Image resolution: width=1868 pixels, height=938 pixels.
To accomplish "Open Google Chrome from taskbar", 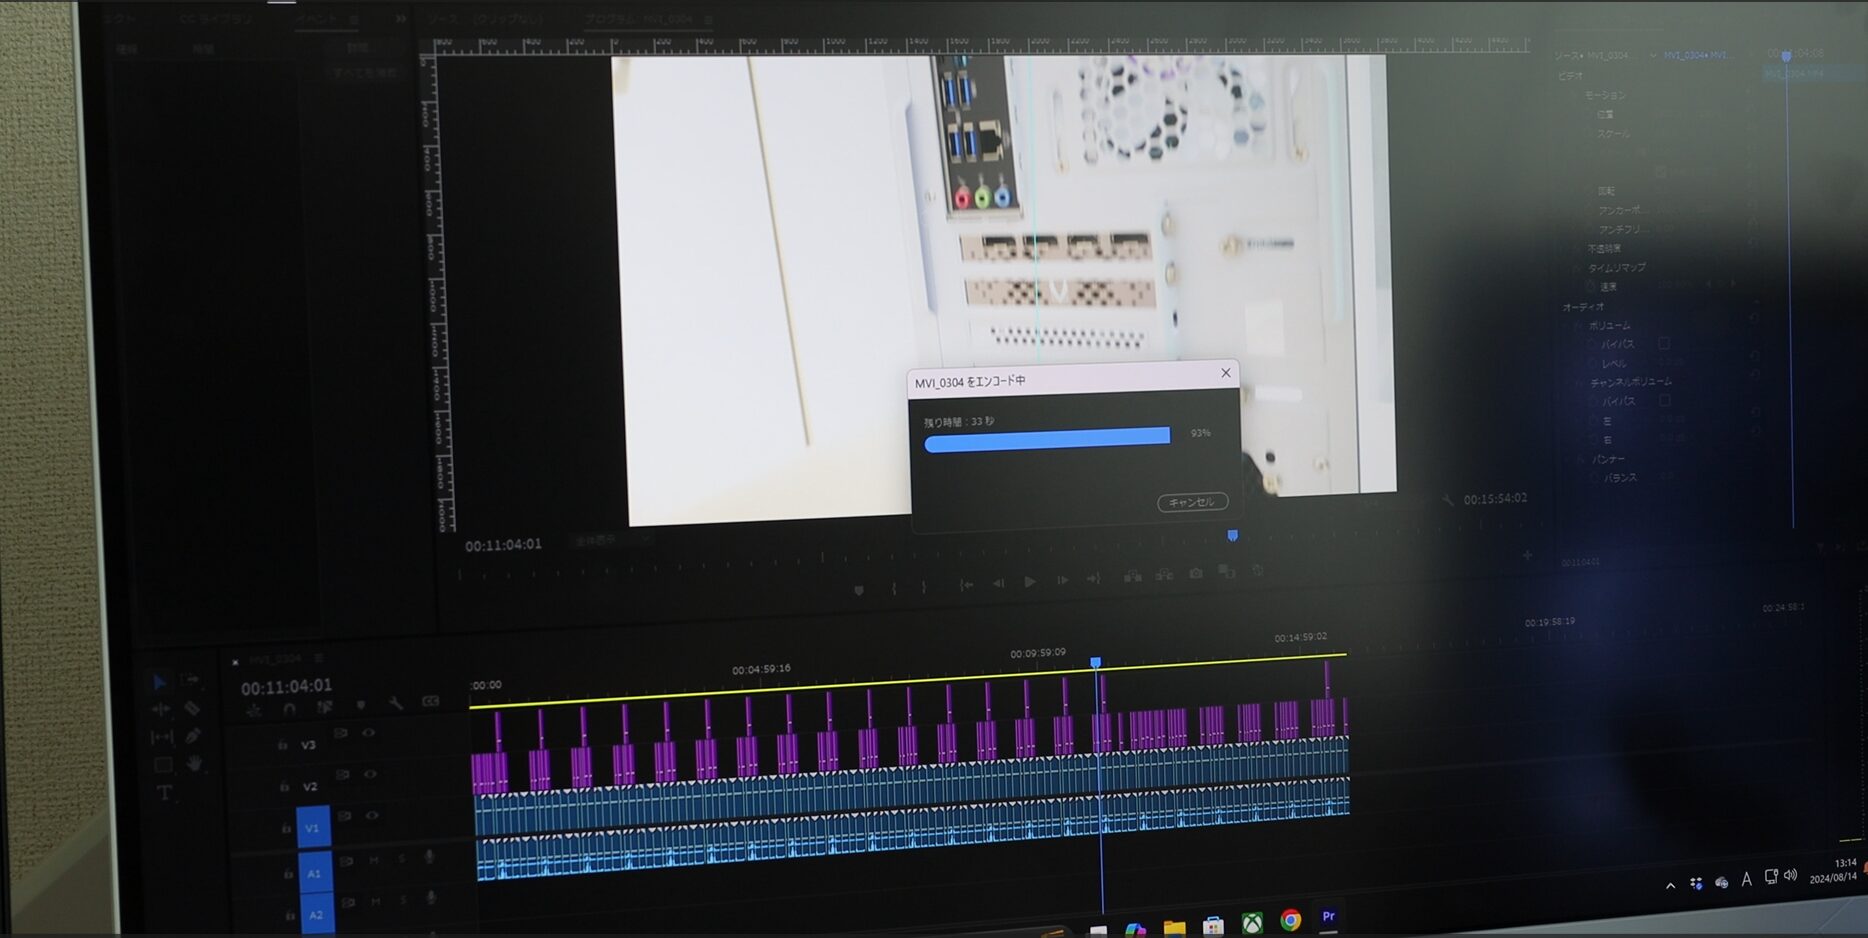I will [1291, 920].
